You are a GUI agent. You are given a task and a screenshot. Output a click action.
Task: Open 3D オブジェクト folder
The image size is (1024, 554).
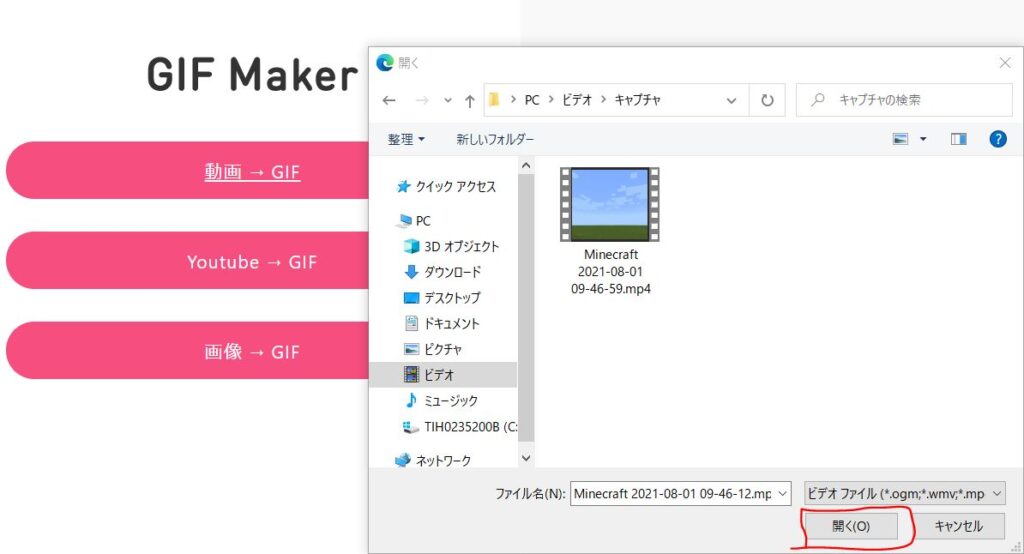[461, 246]
